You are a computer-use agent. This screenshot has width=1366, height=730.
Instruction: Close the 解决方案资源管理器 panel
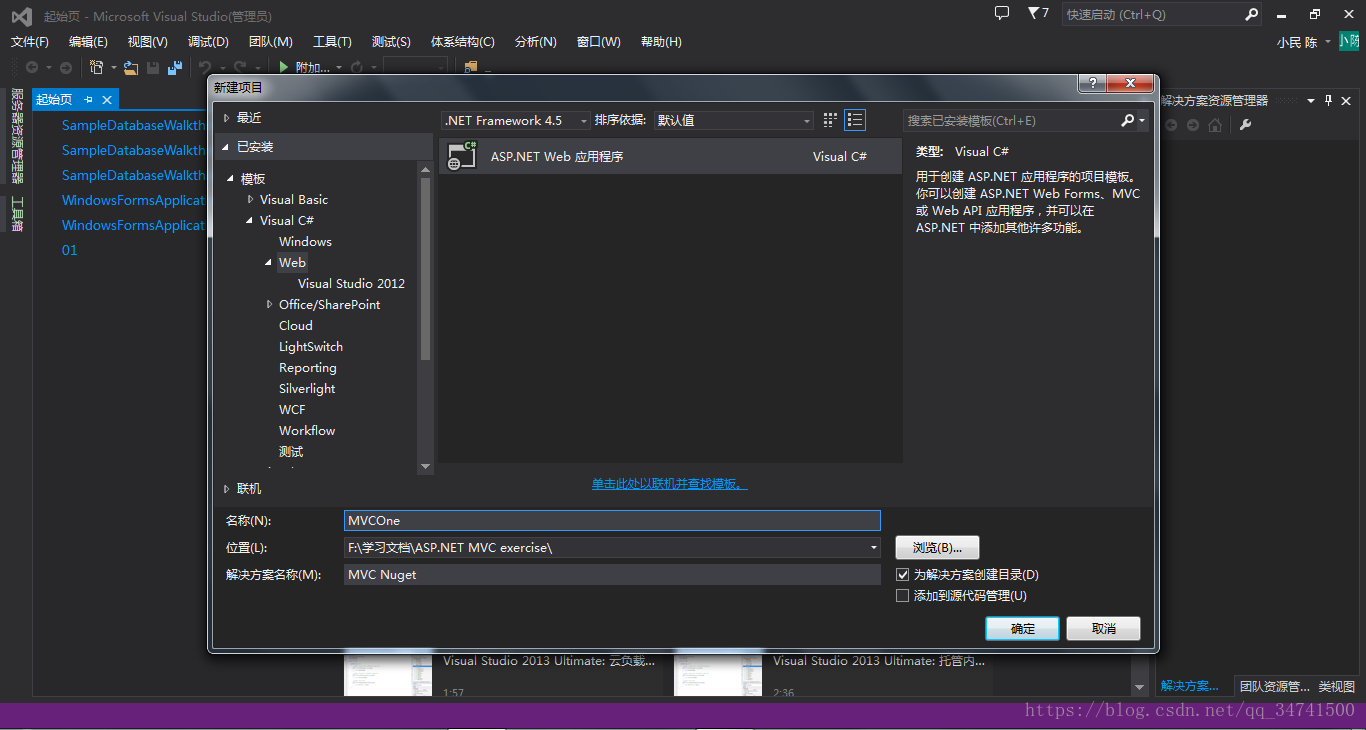1346,100
